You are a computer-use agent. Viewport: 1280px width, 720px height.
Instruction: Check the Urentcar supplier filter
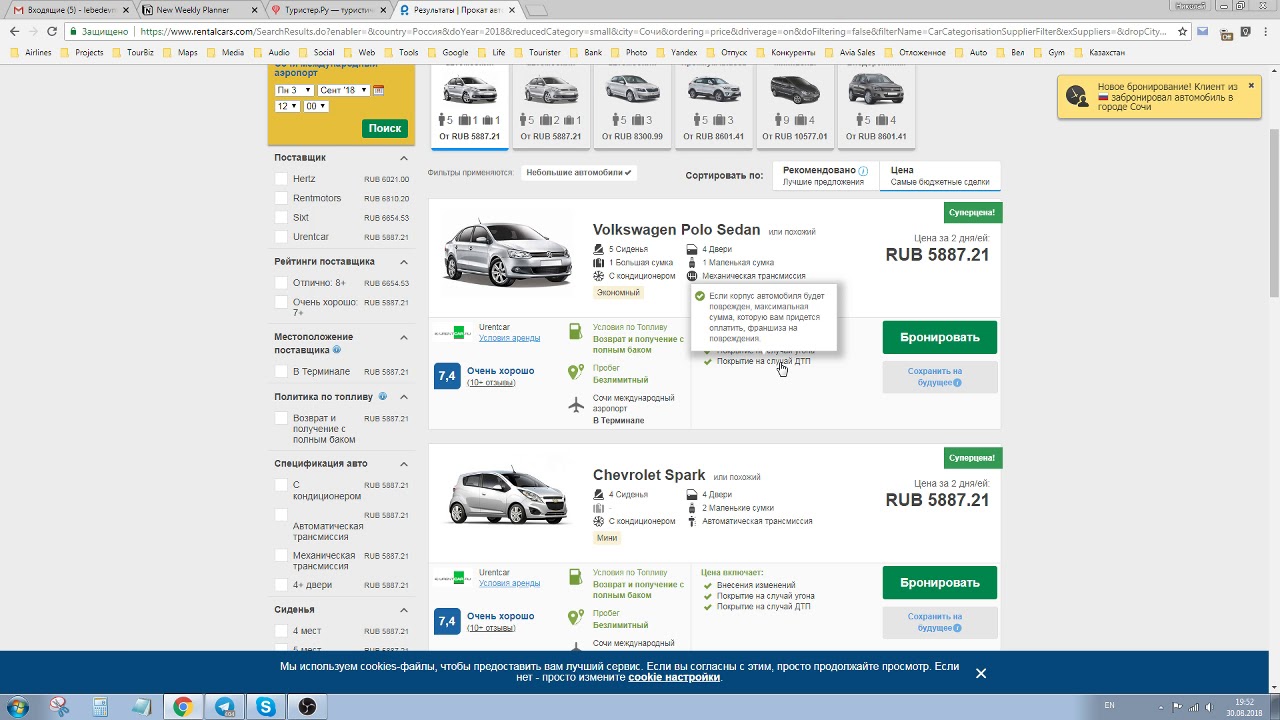[x=281, y=237]
